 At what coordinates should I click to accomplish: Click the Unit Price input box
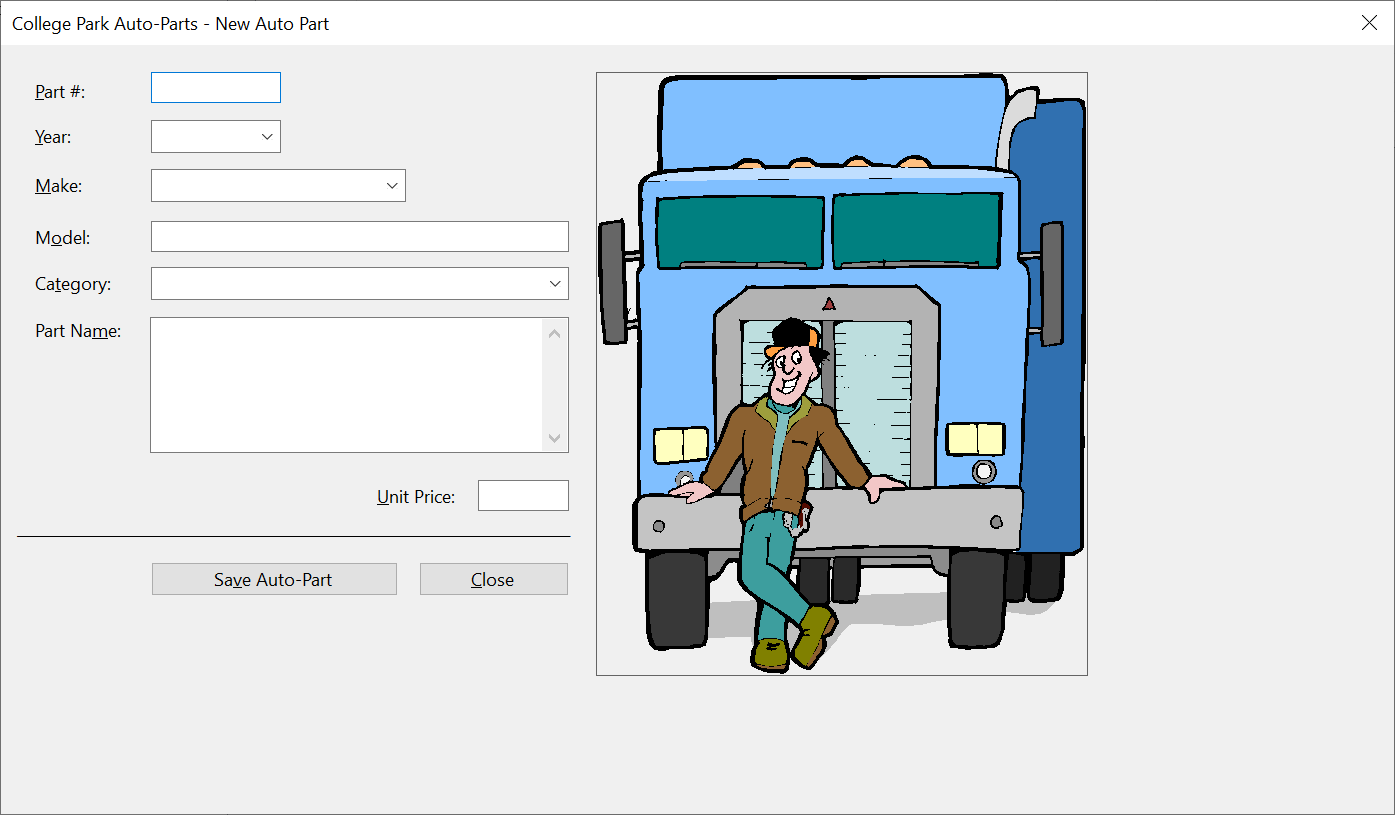[523, 496]
